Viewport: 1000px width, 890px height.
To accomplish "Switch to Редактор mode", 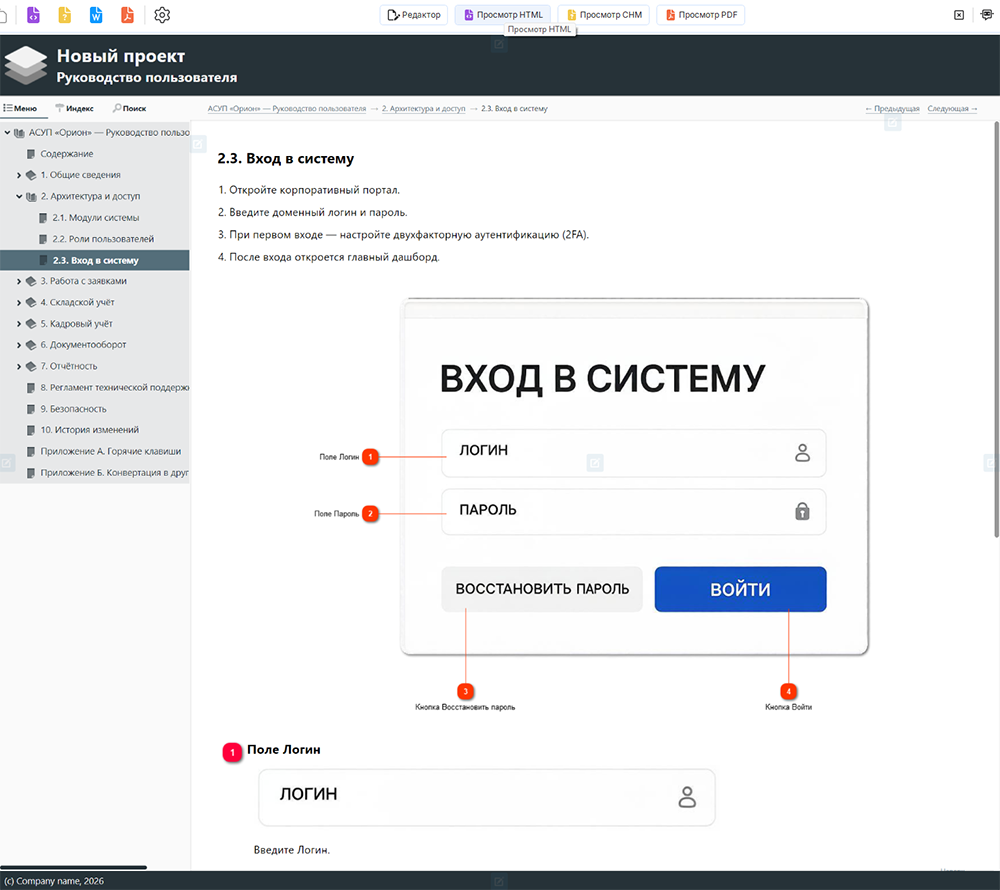I will click(x=414, y=15).
